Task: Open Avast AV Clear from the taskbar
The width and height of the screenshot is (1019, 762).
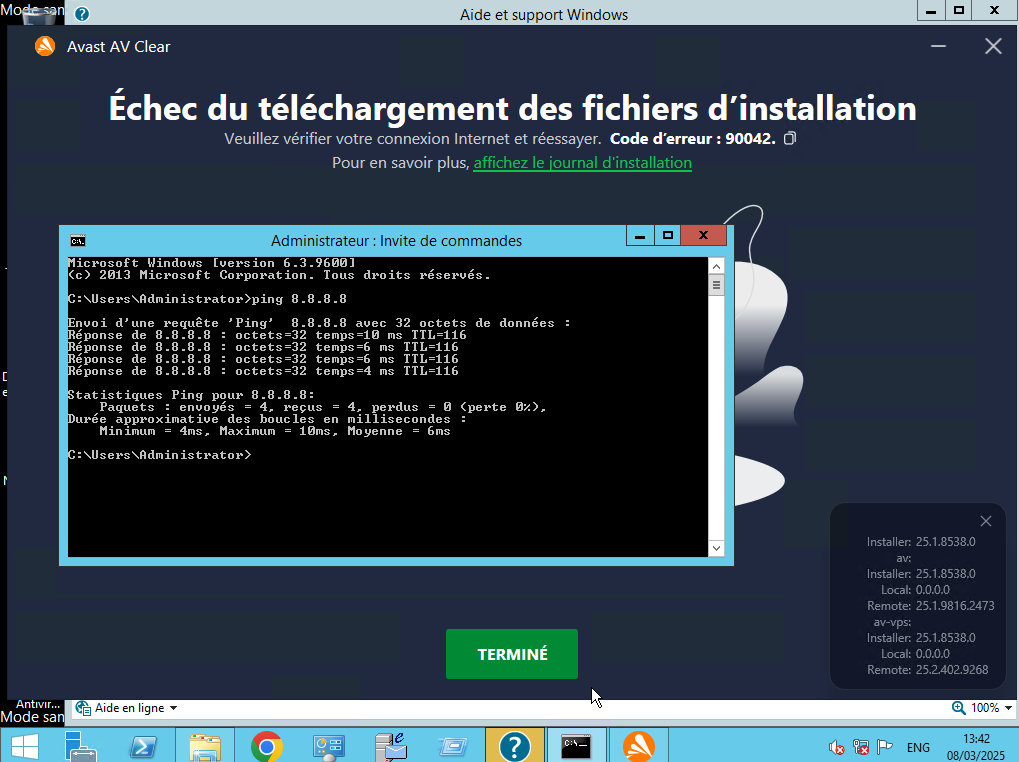Action: coord(638,746)
